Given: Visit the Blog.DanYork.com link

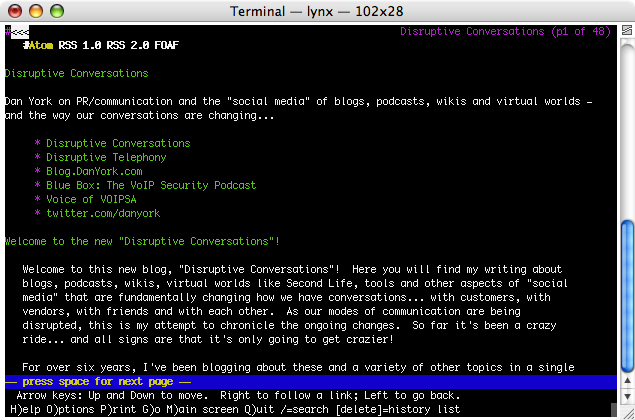Looking at the screenshot, I should [x=93, y=171].
